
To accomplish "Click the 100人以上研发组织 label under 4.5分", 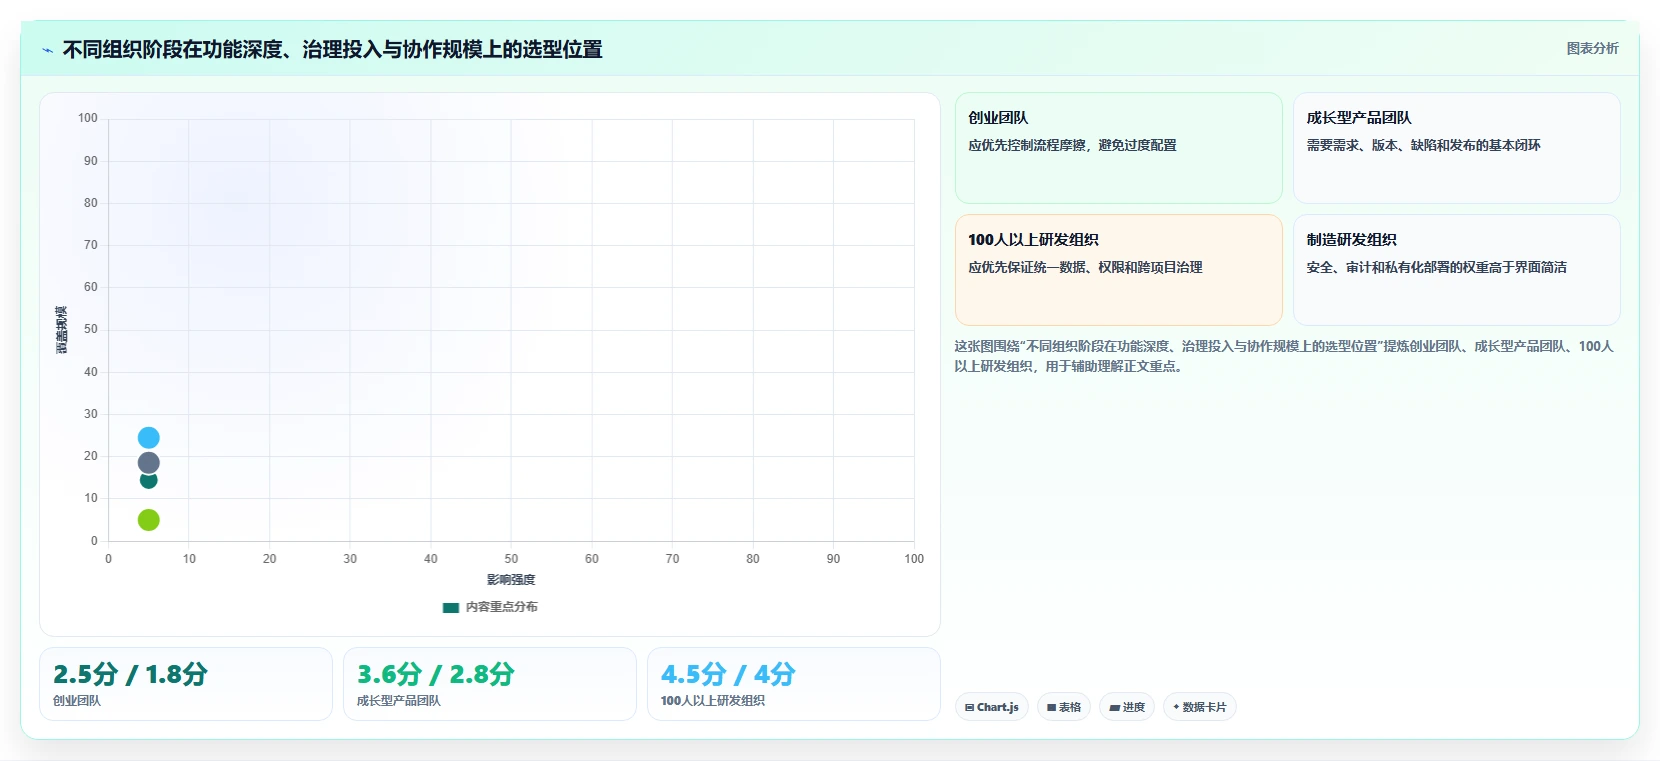I will click(x=713, y=701).
